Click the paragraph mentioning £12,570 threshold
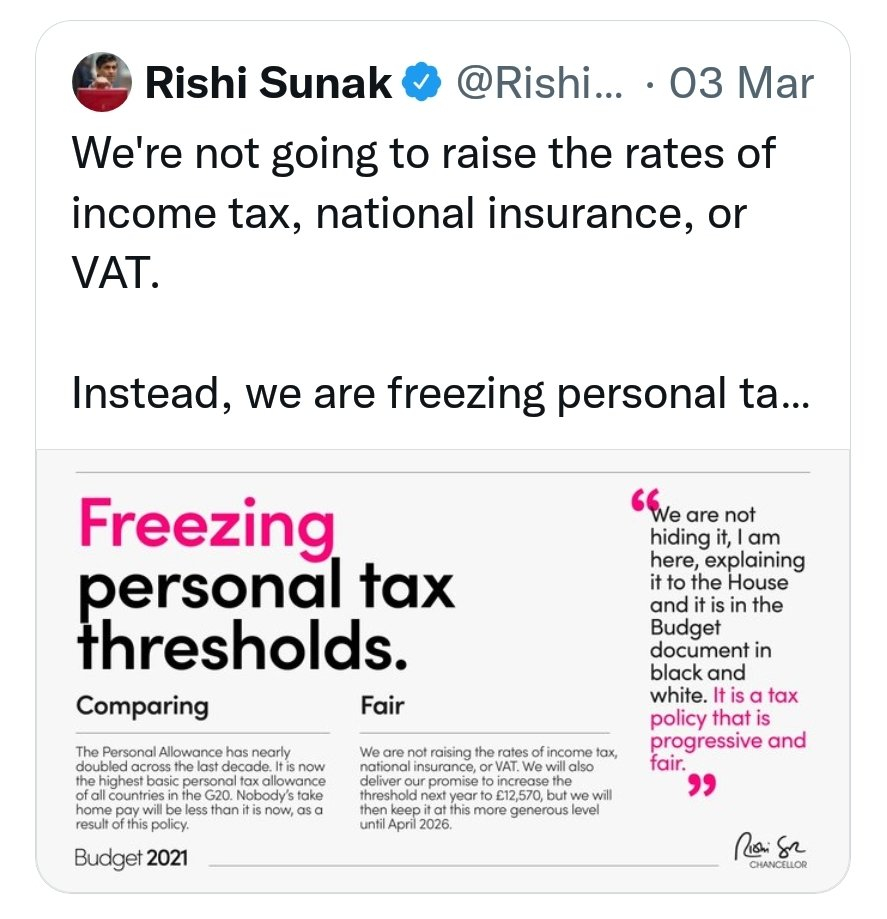887x919 pixels. pyautogui.click(x=488, y=787)
